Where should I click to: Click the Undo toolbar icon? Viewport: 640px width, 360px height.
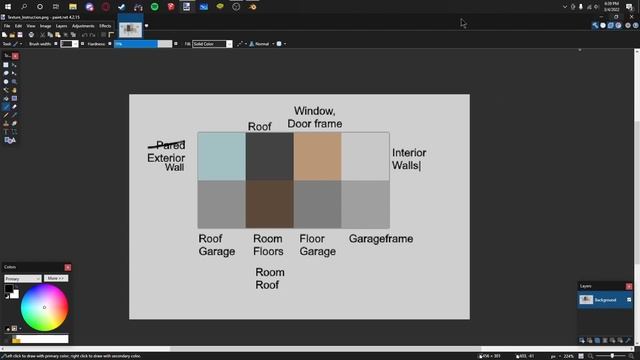tap(84, 35)
